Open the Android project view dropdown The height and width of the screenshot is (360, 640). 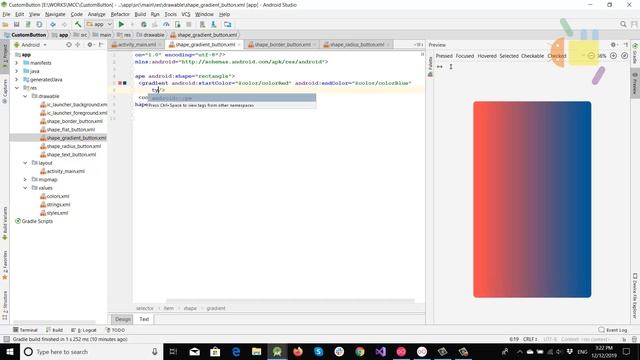pyautogui.click(x=31, y=44)
